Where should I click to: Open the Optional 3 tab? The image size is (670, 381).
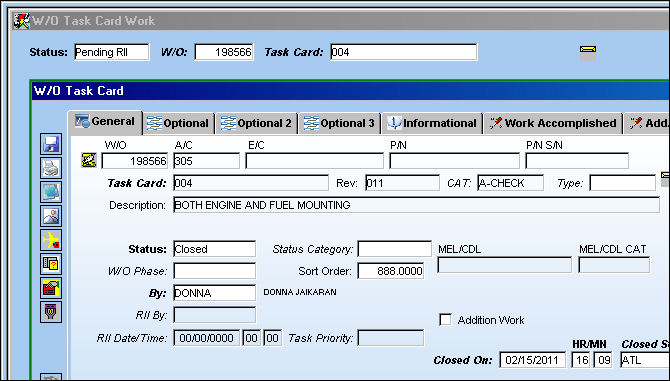(x=339, y=123)
